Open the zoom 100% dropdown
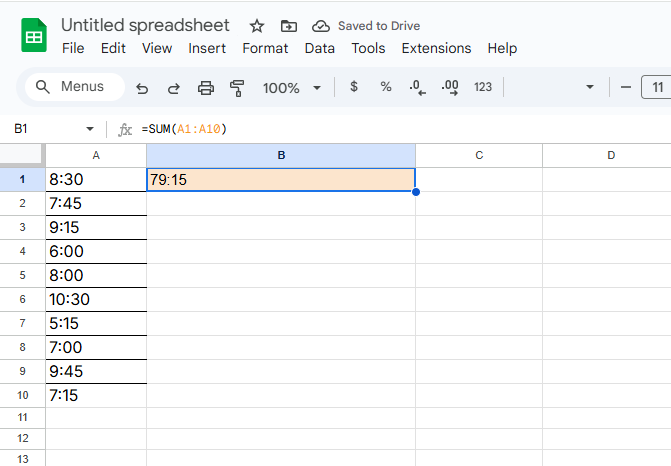Image resolution: width=671 pixels, height=466 pixels. (x=291, y=88)
